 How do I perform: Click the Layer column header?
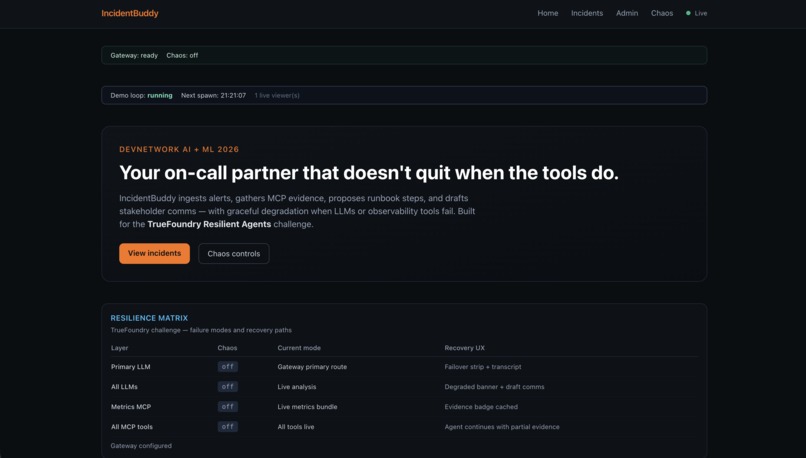pyautogui.click(x=119, y=348)
